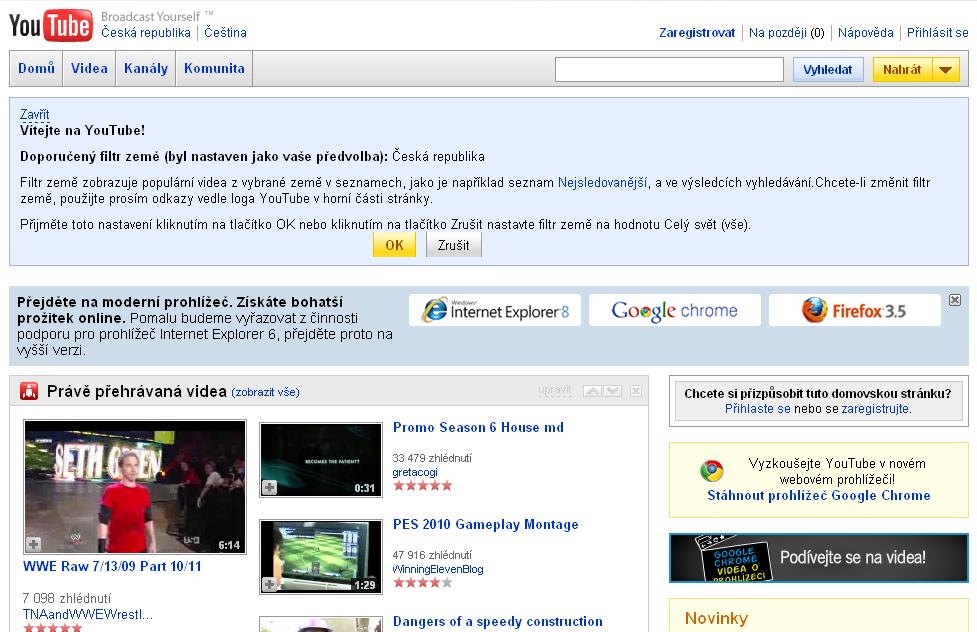Add WWE Raw video to quicklist via plus icon

34,544
